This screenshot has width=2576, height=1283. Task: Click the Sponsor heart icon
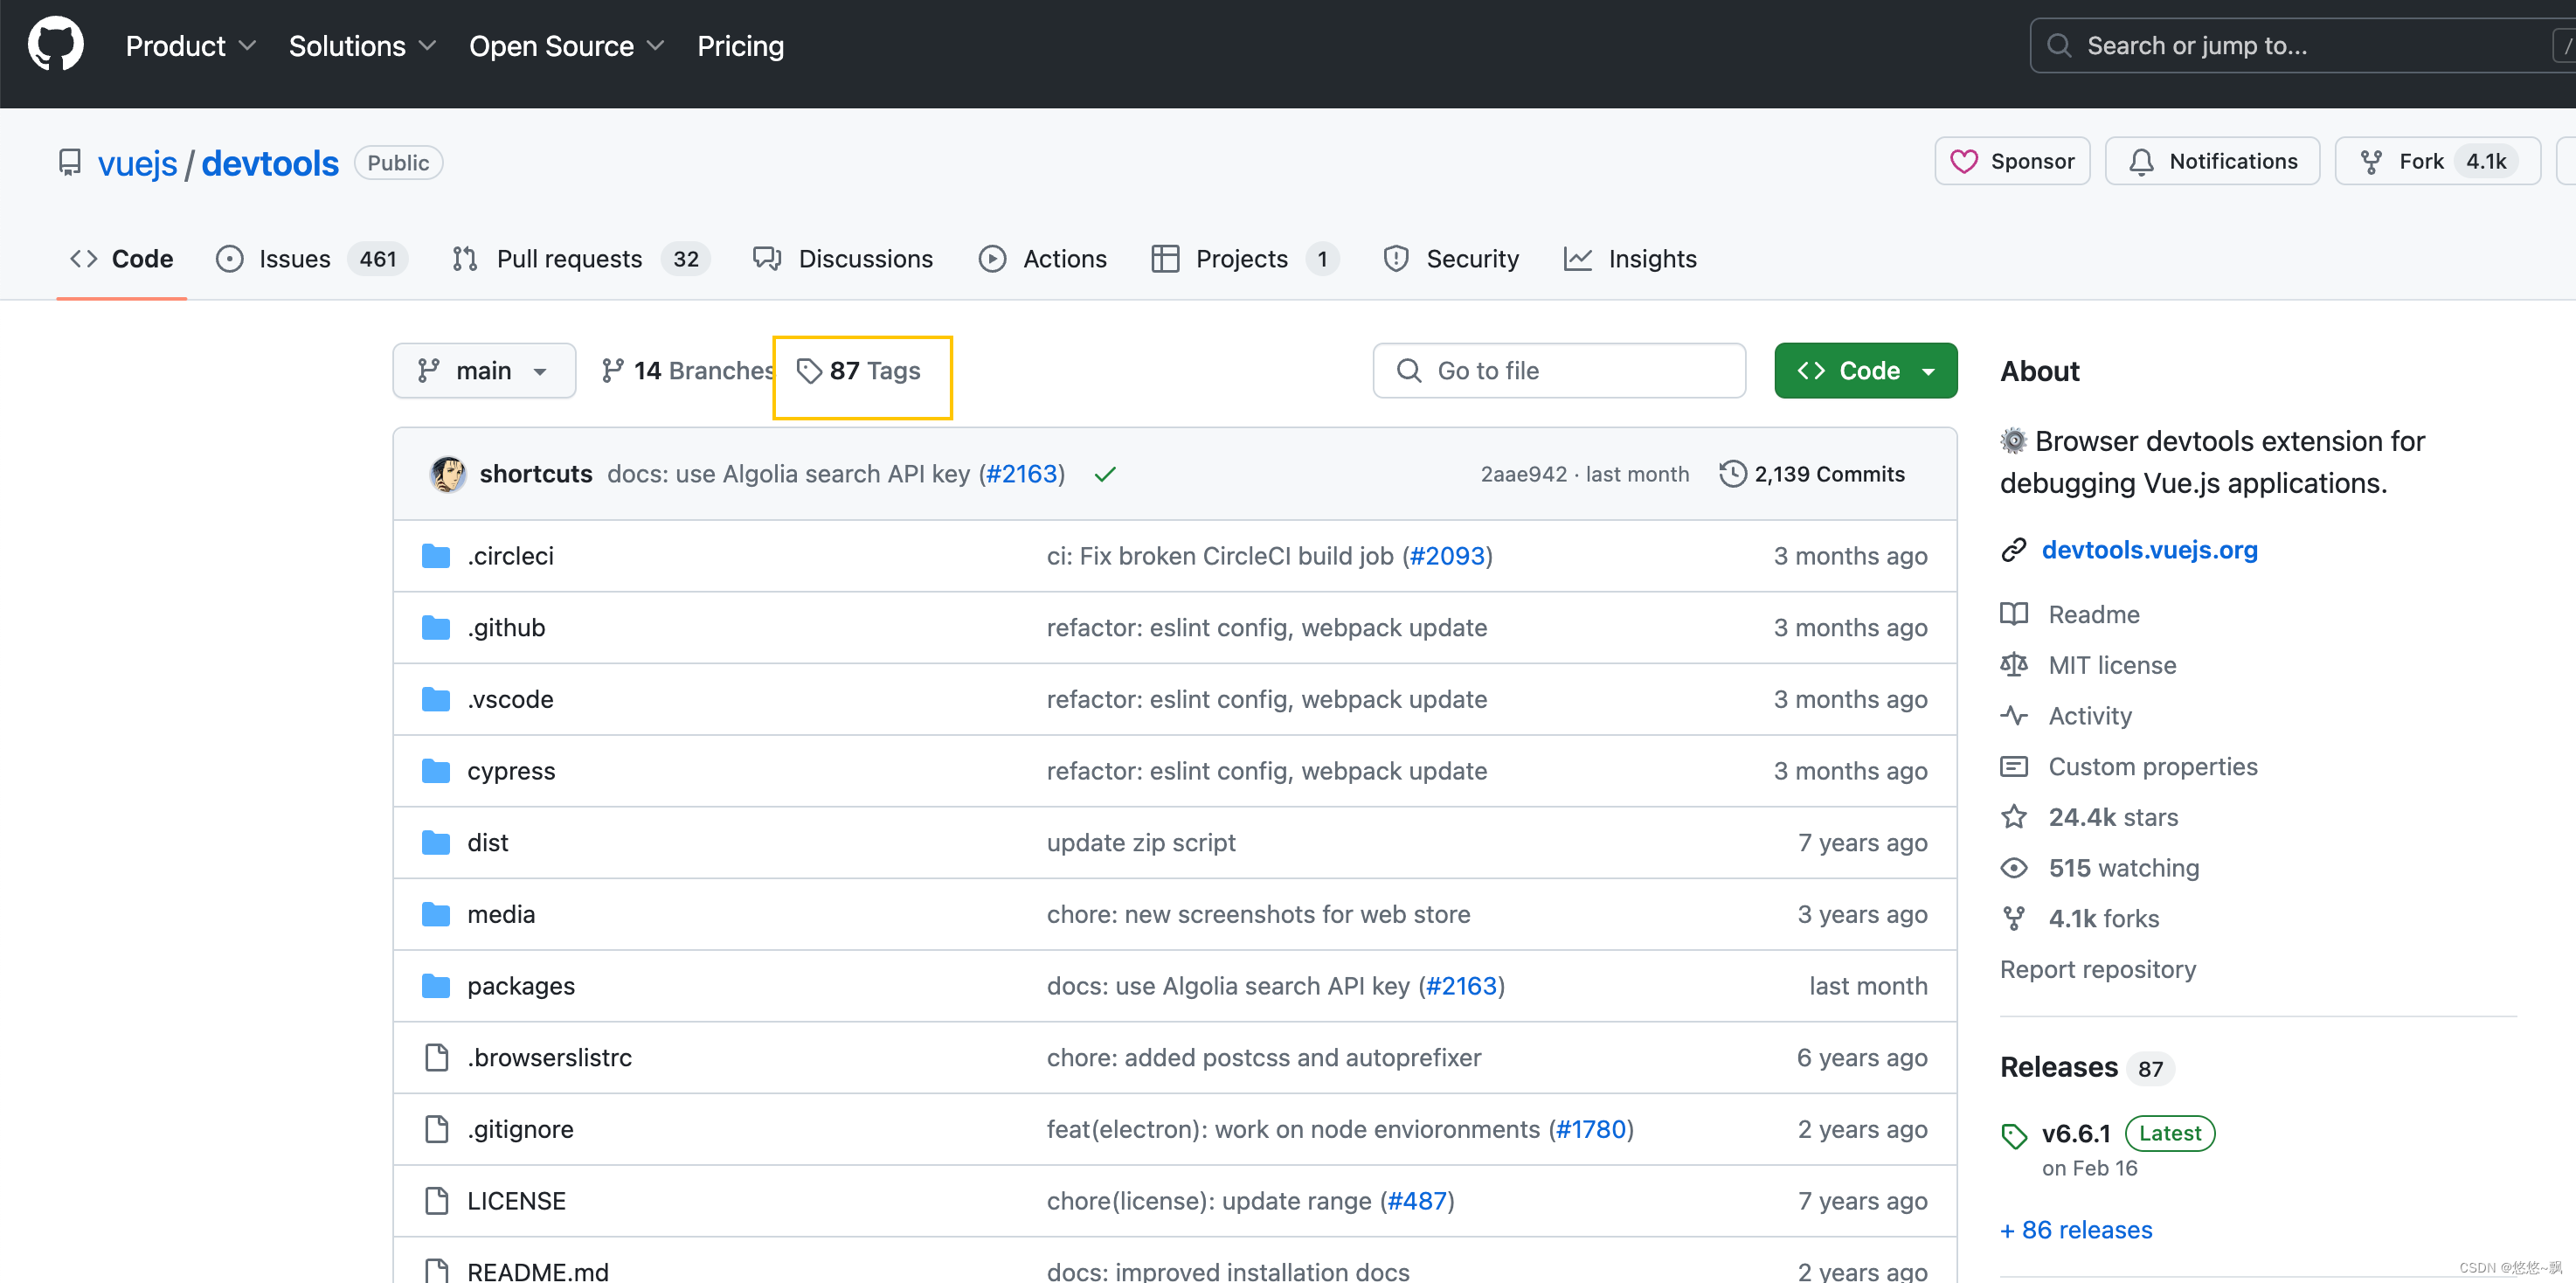1966,160
